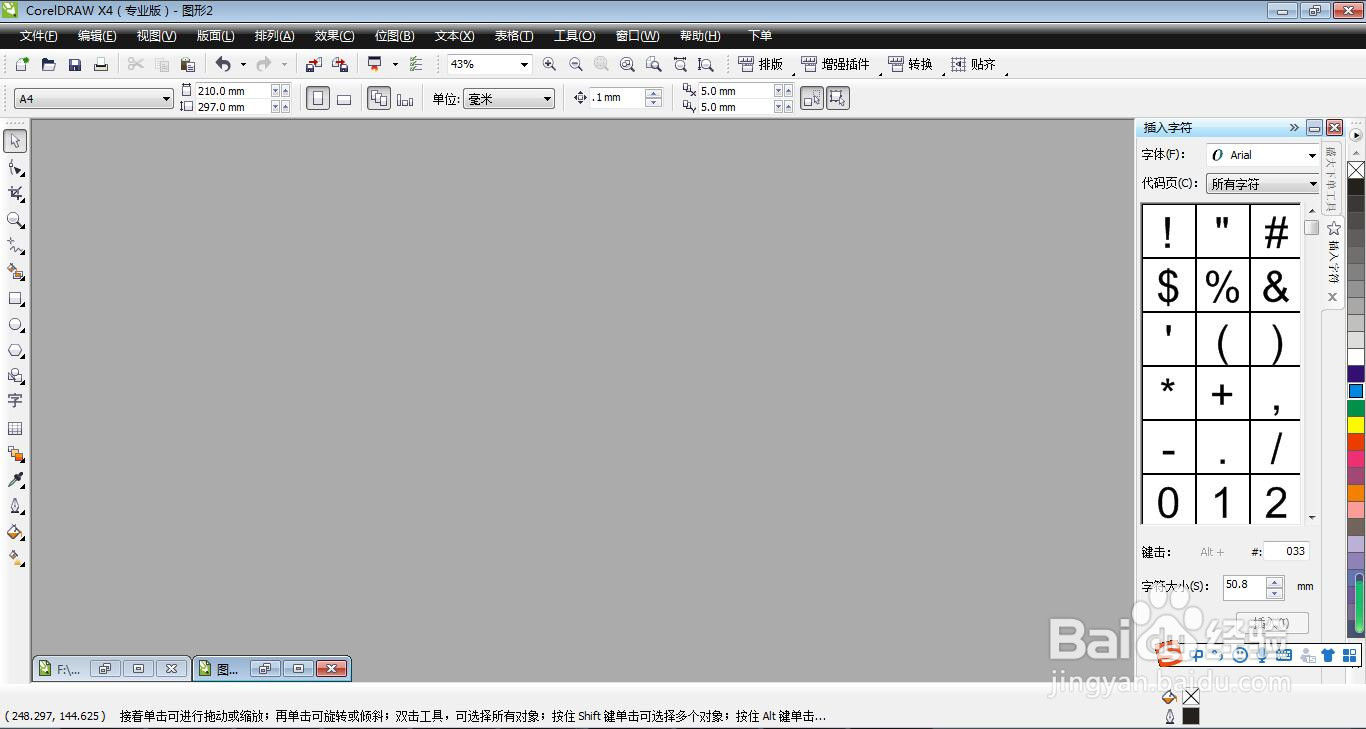Click the 增强插件 toolbar button

(836, 64)
